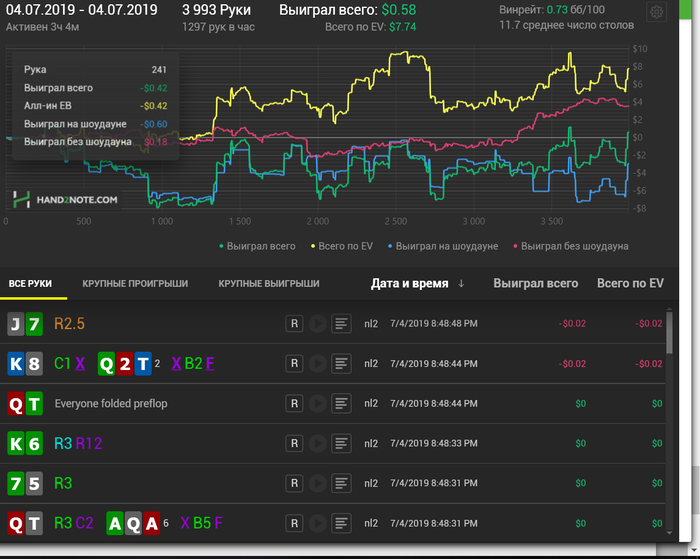Click the R replayer button for J7 hand
This screenshot has height=559, width=700.
294,324
